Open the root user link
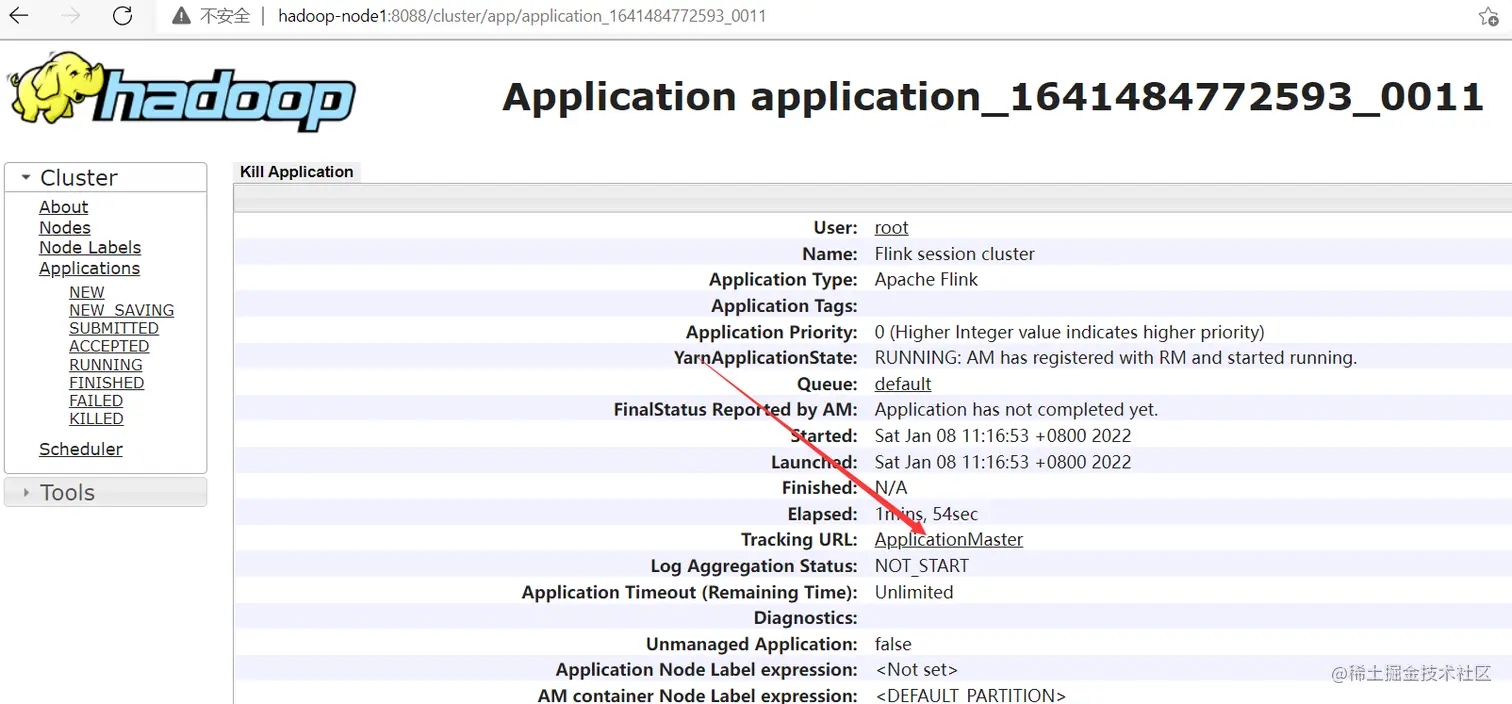 tap(892, 228)
